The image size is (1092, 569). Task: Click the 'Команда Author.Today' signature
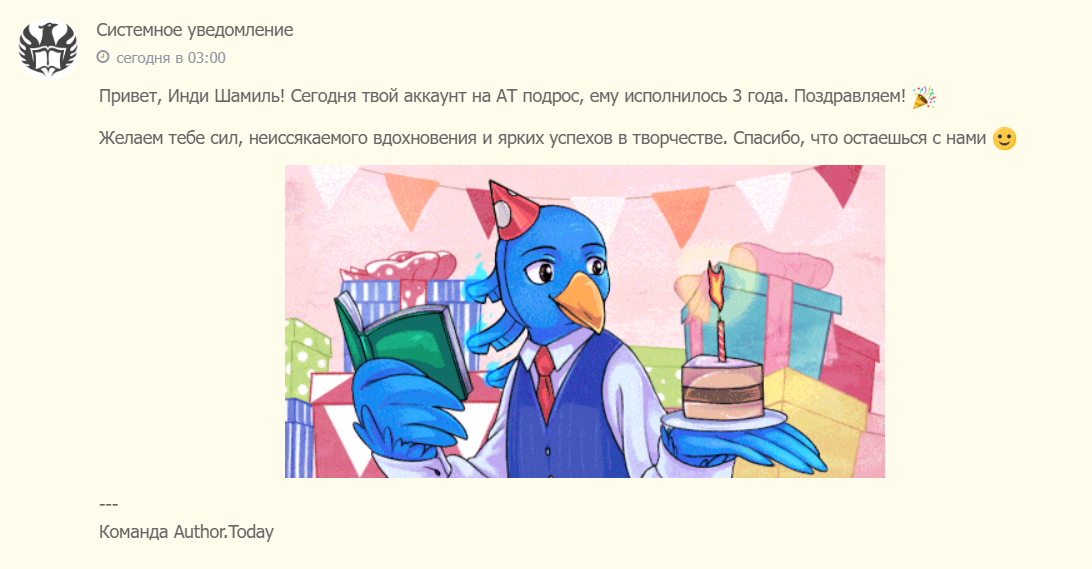186,532
